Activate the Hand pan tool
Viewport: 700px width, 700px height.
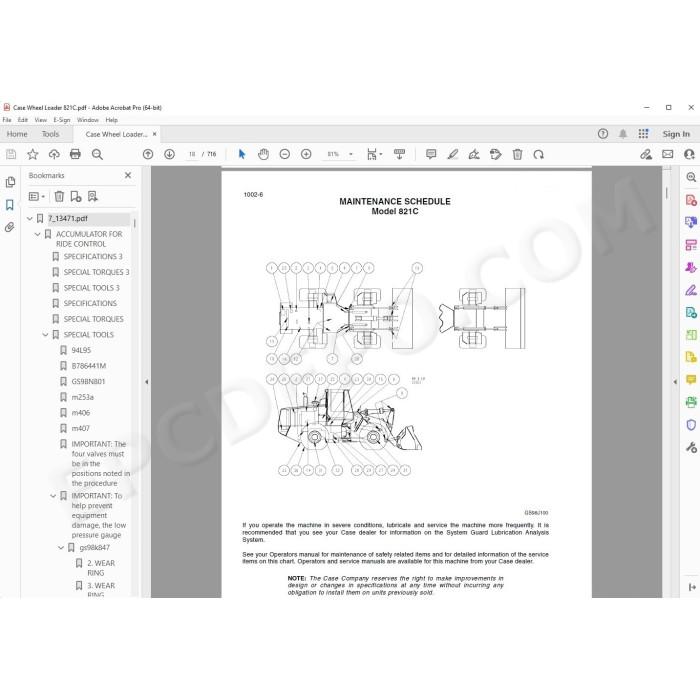click(x=263, y=154)
